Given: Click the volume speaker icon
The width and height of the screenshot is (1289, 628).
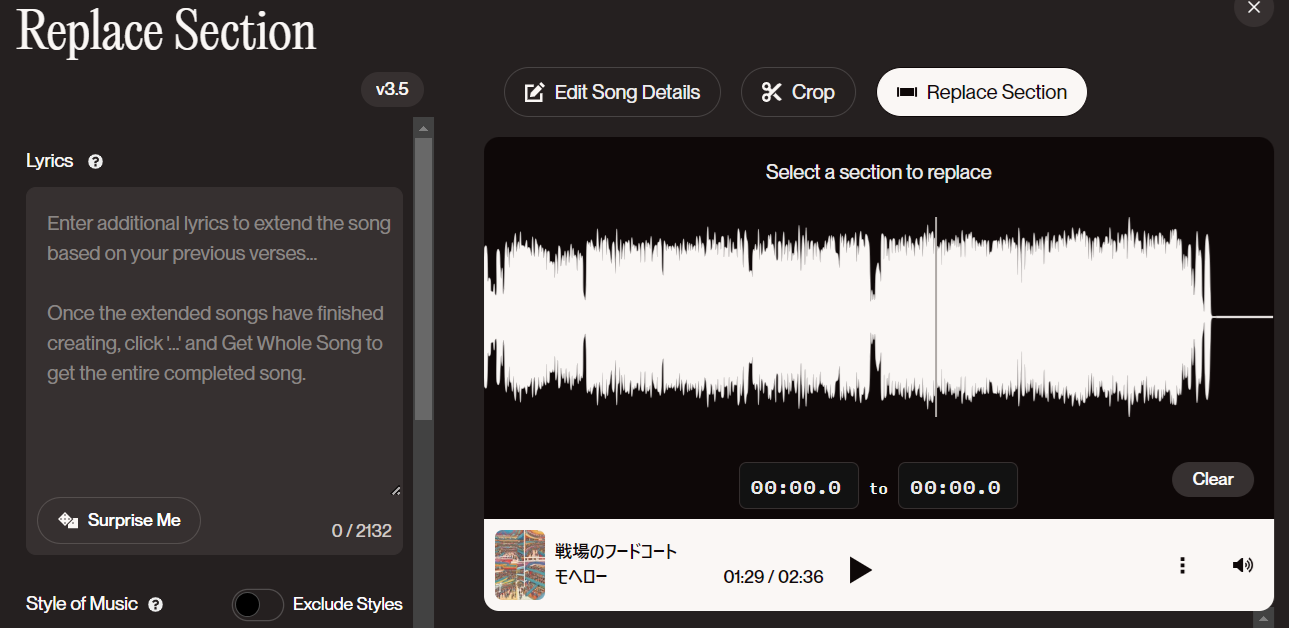Looking at the screenshot, I should tap(1242, 565).
